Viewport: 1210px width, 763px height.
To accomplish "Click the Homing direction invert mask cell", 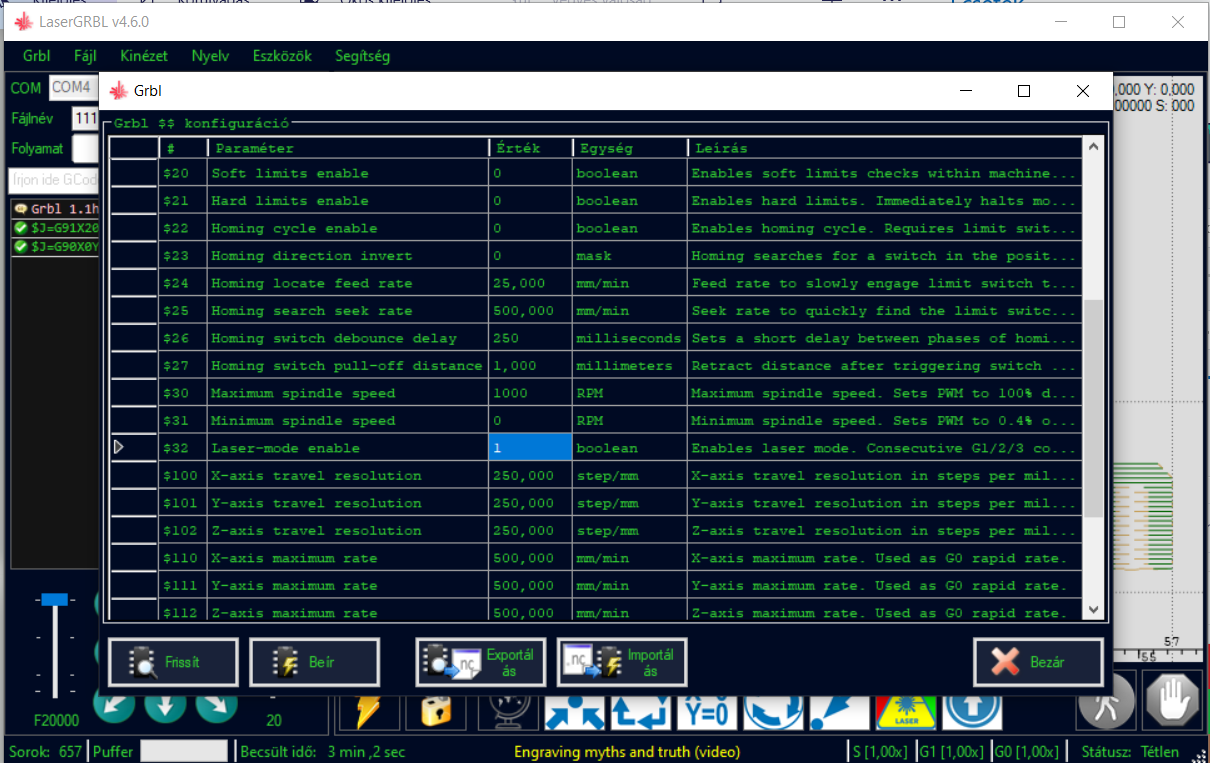I will coord(630,256).
